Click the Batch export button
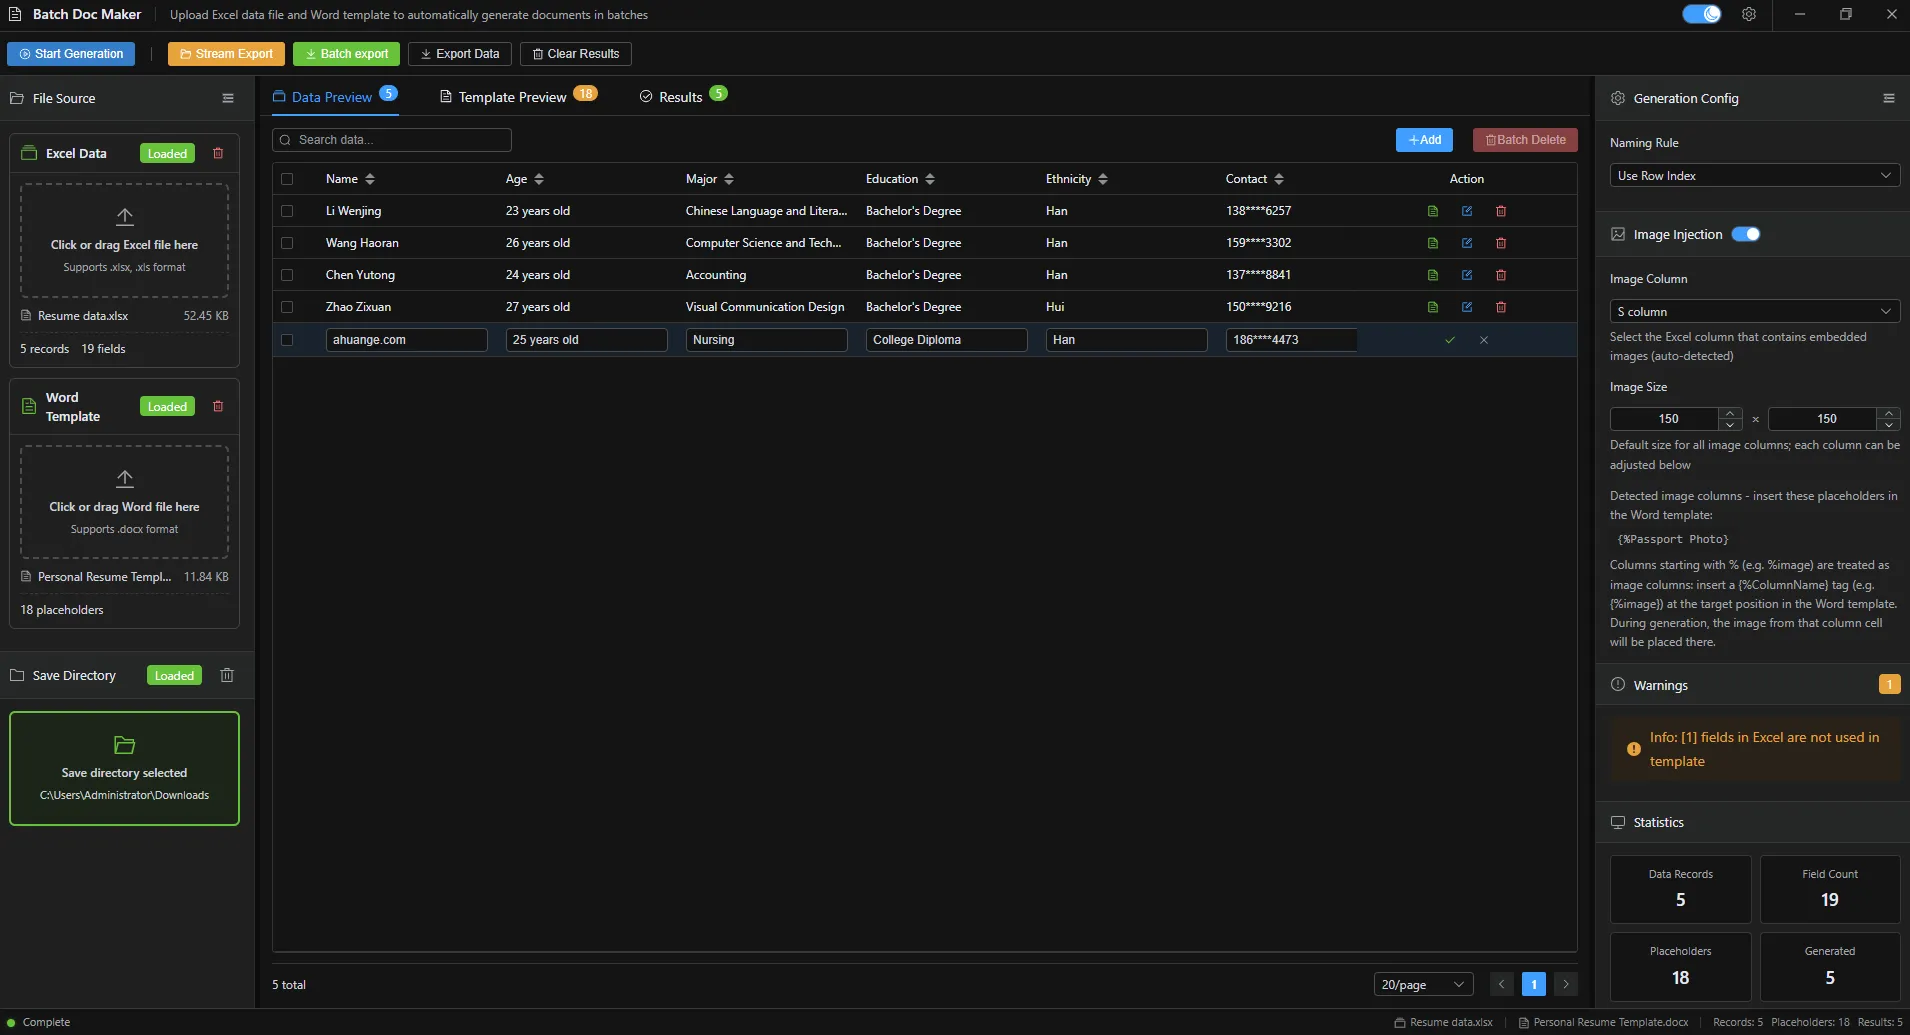 click(x=346, y=54)
